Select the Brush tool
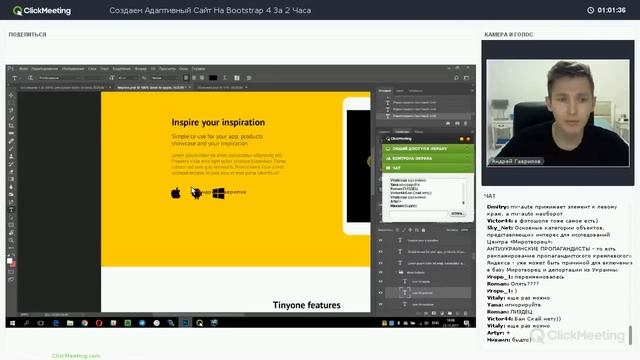The image size is (640, 360). [x=11, y=149]
